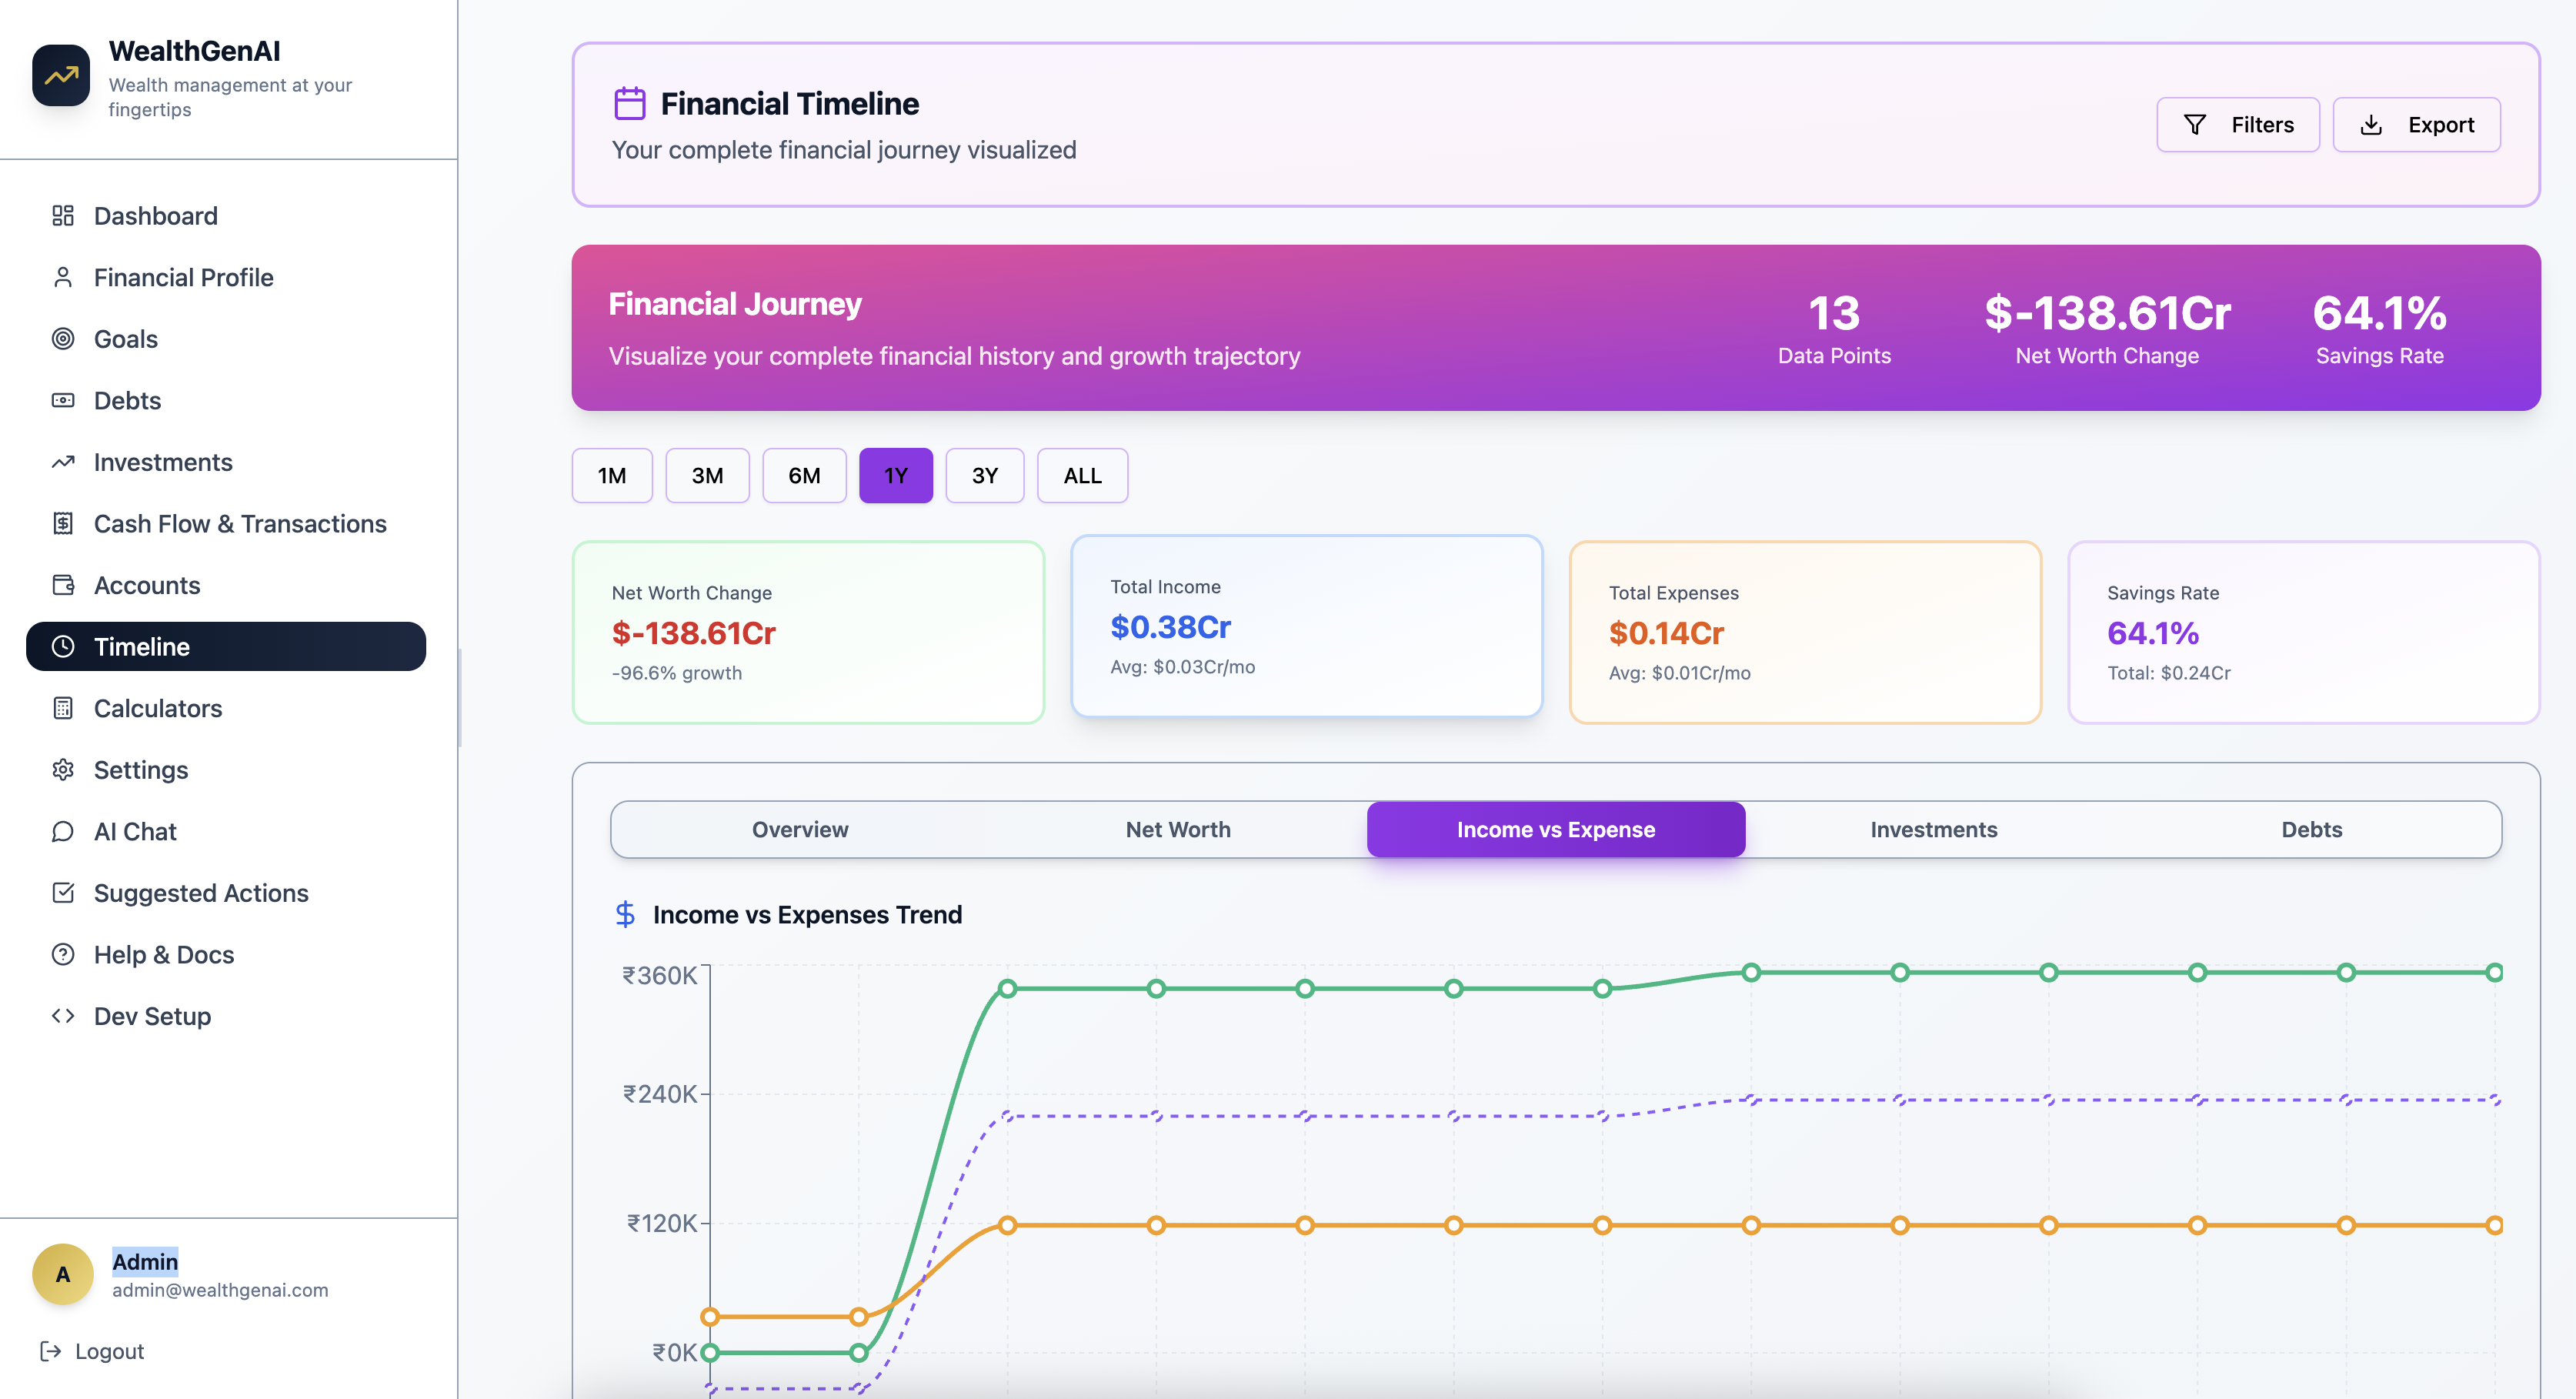Export the financial timeline data
The image size is (2576, 1399).
(2417, 124)
